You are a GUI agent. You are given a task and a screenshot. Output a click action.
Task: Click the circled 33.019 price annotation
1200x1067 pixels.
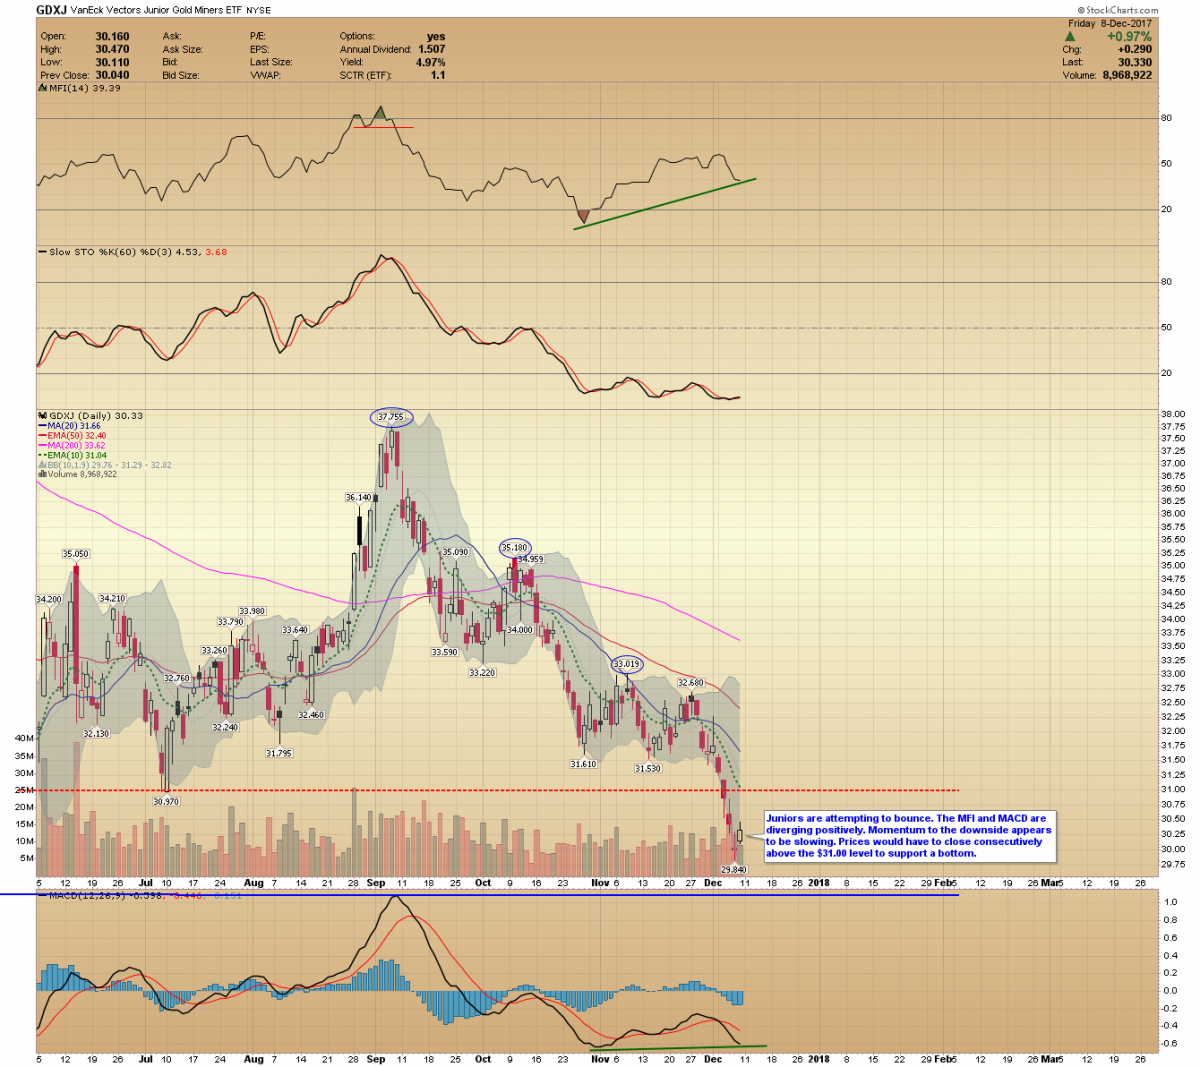point(626,664)
